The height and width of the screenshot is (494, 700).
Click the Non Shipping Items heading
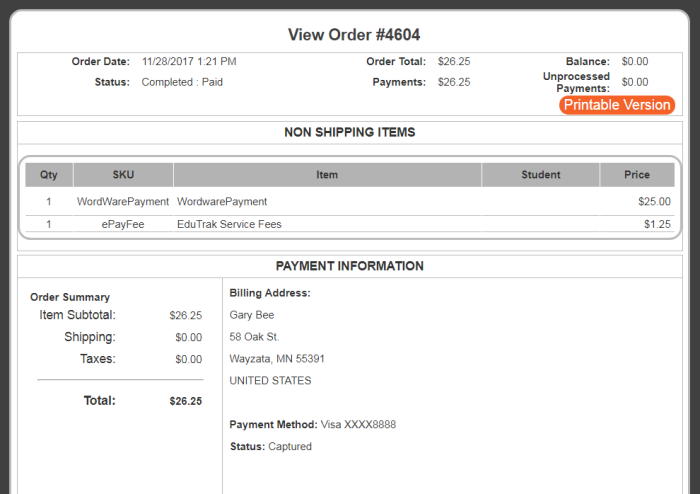350,132
